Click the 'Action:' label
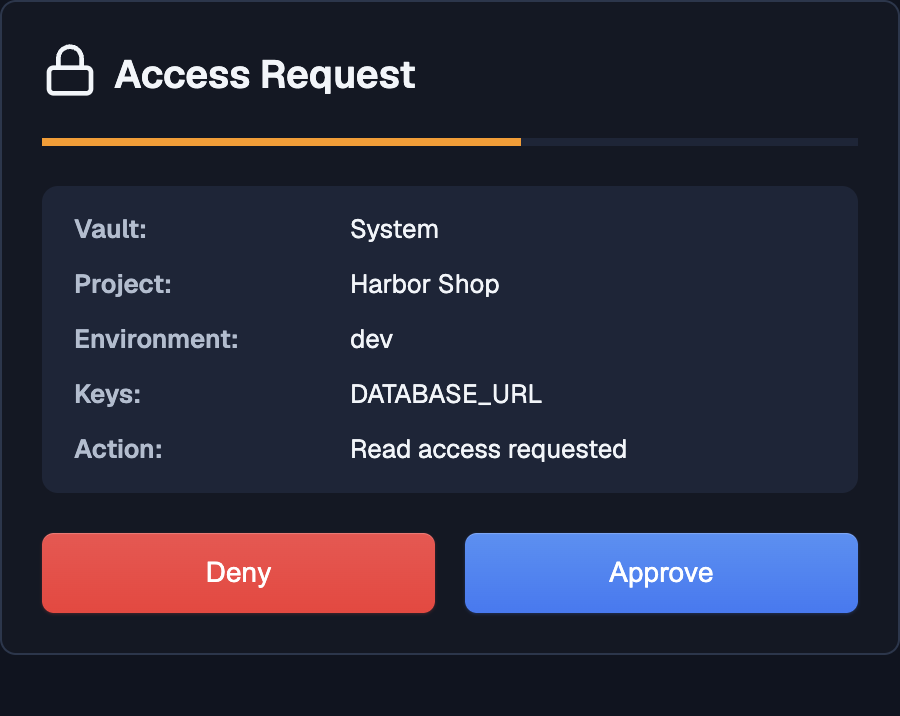900x716 pixels. 118,449
